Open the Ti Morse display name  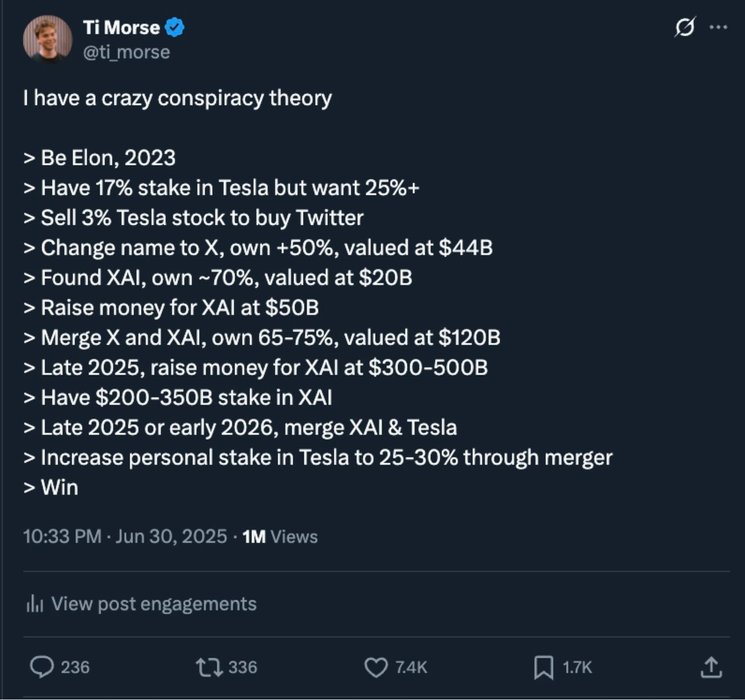coord(121,28)
